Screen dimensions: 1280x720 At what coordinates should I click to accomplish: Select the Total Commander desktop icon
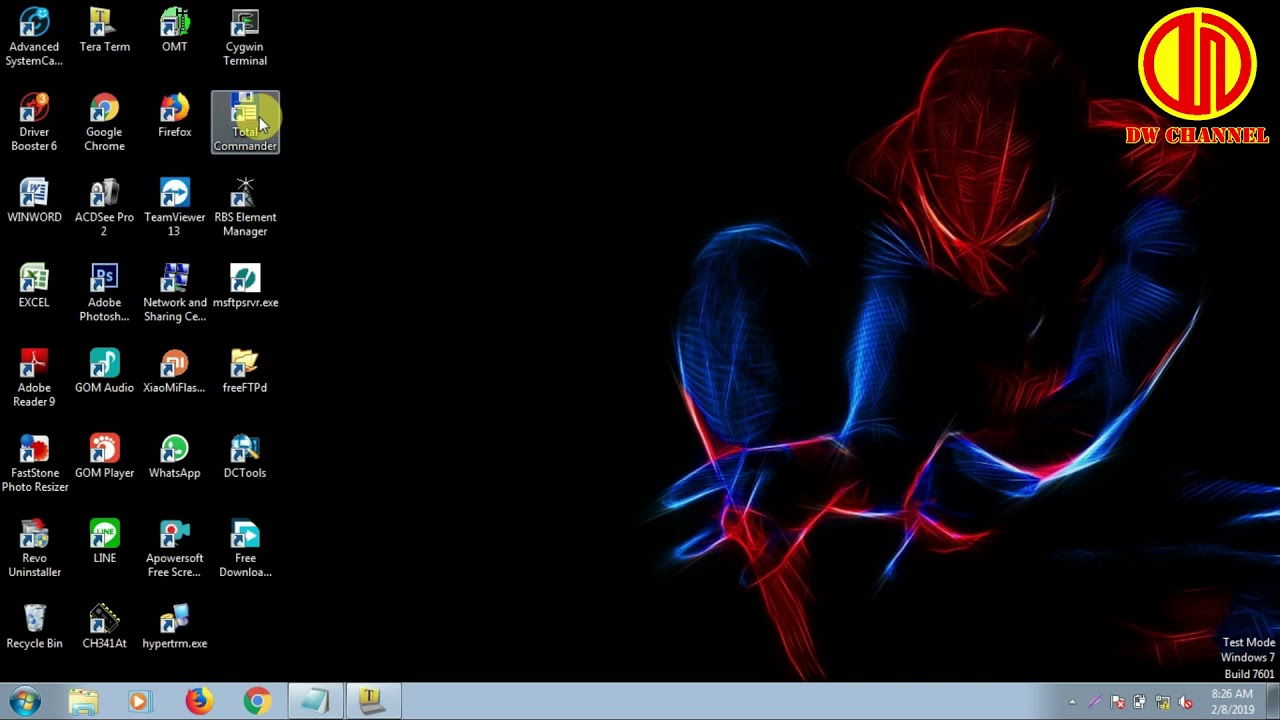point(245,122)
